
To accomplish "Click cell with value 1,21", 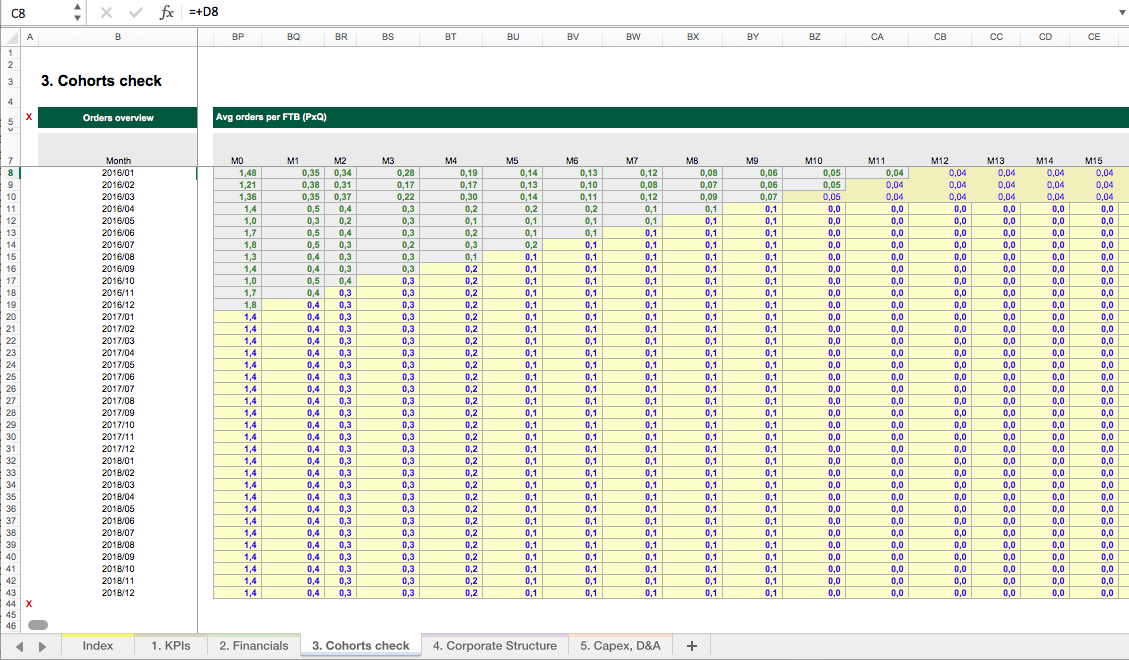I will pos(238,185).
